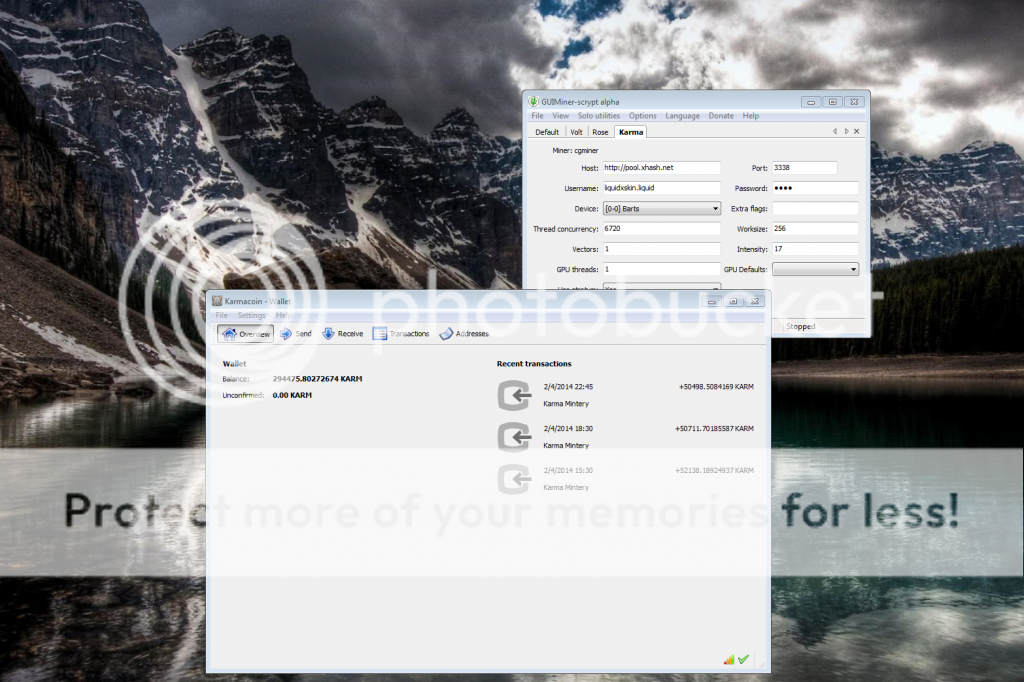Click the 2/4/2014 22:45 transaction date

pos(568,387)
